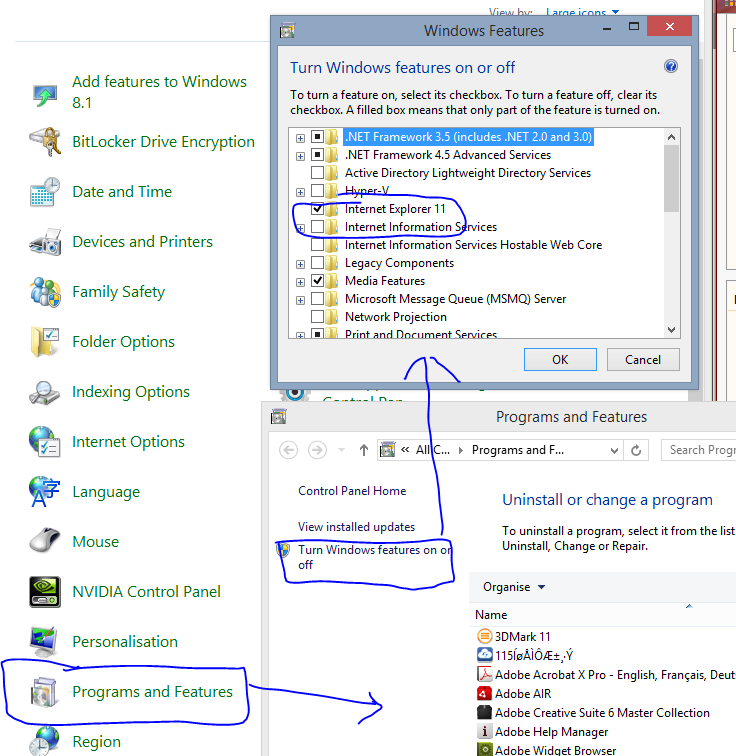Screen dimensions: 736x756
Task: Click the Up arrow in Programs and Features
Action: pyautogui.click(x=364, y=450)
